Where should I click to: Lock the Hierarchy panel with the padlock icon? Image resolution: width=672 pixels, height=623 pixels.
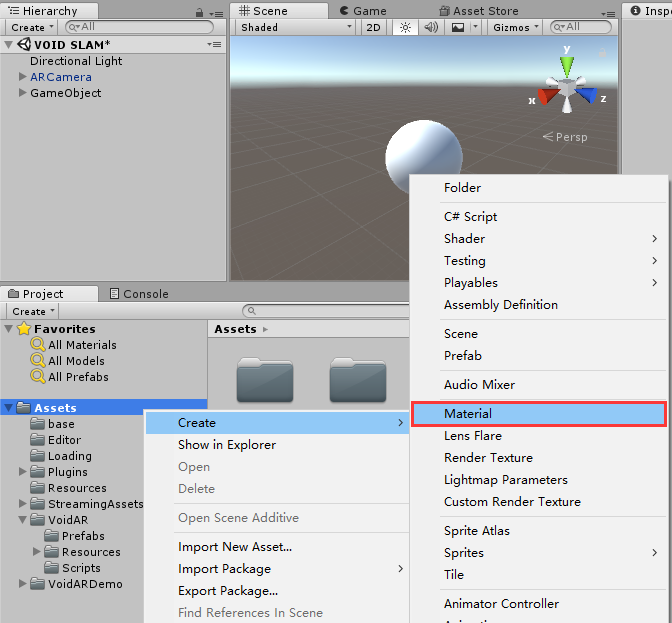pyautogui.click(x=200, y=11)
